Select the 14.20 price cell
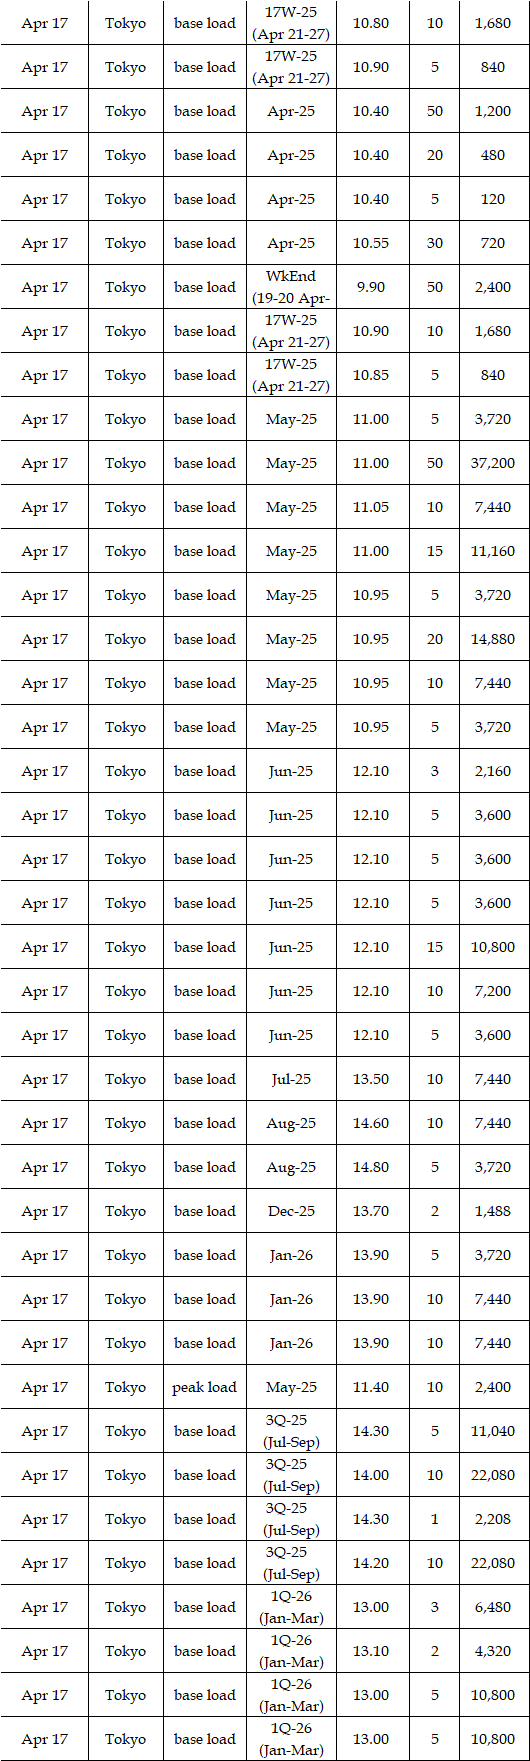Screen dimensions: 530x1761 point(372,1563)
